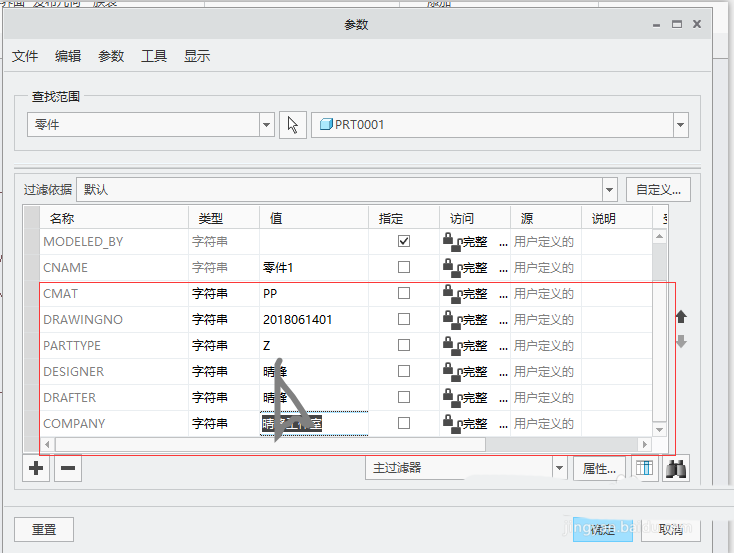Click horizontal scrollbar right arrow

(x=645, y=444)
